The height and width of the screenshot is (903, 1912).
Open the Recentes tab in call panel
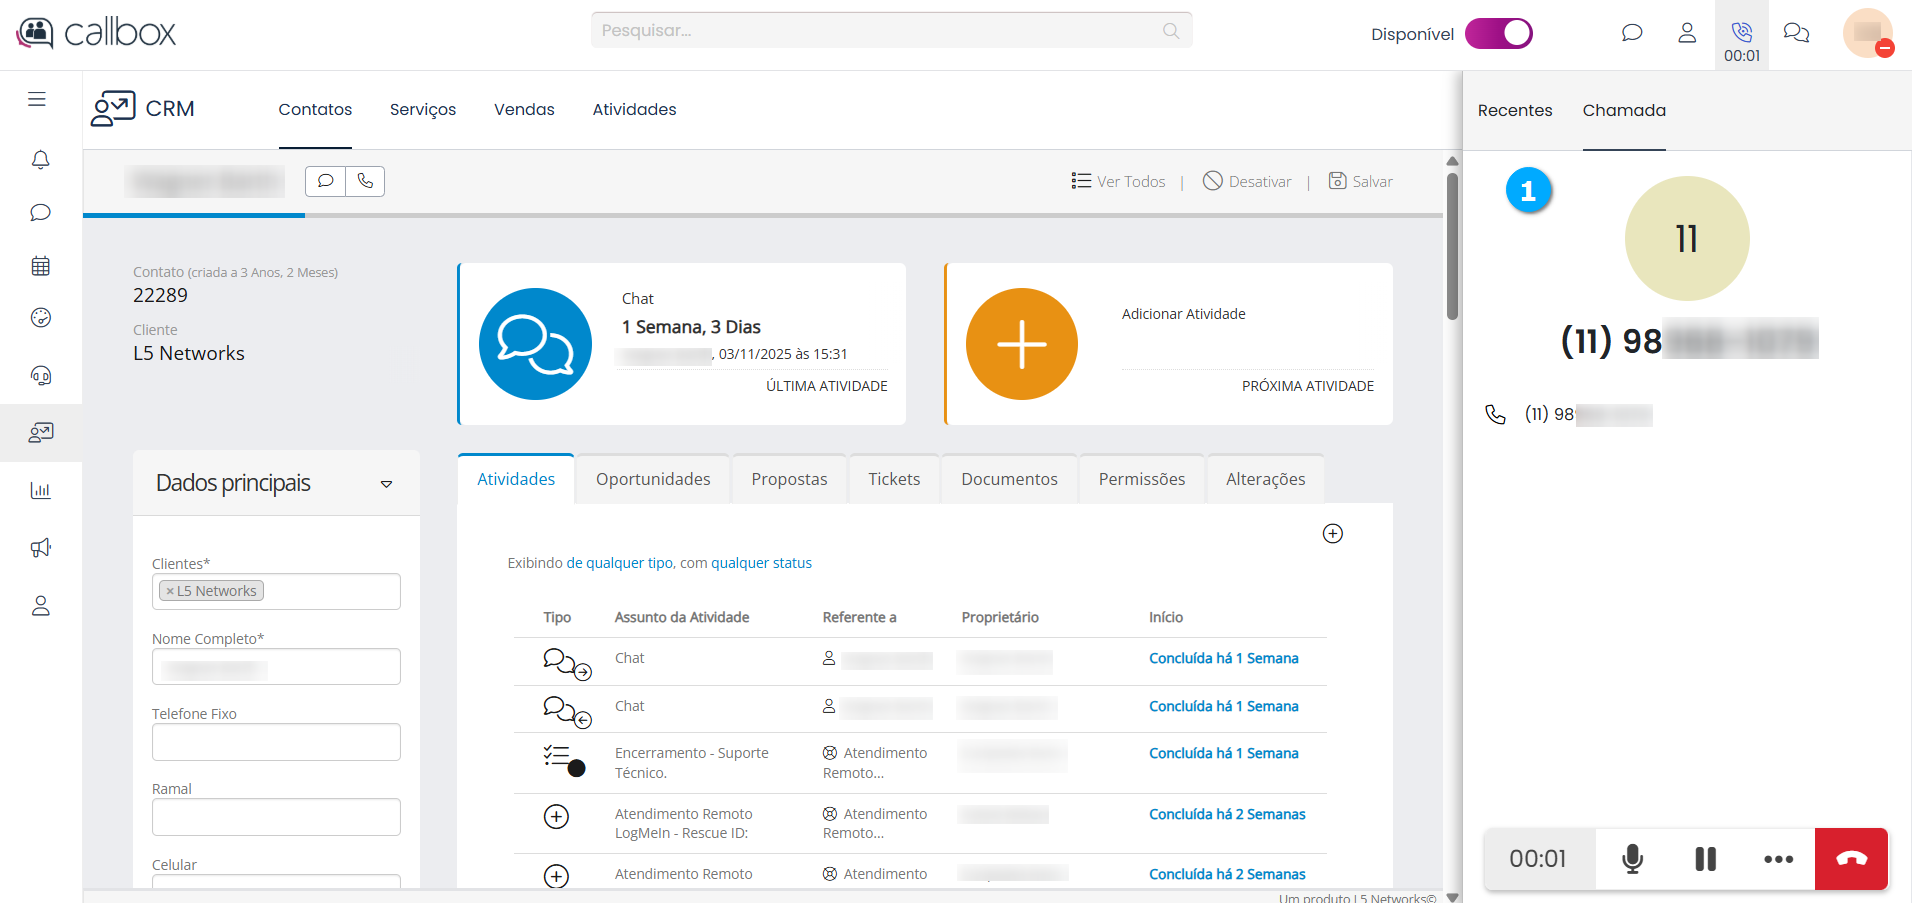point(1515,110)
